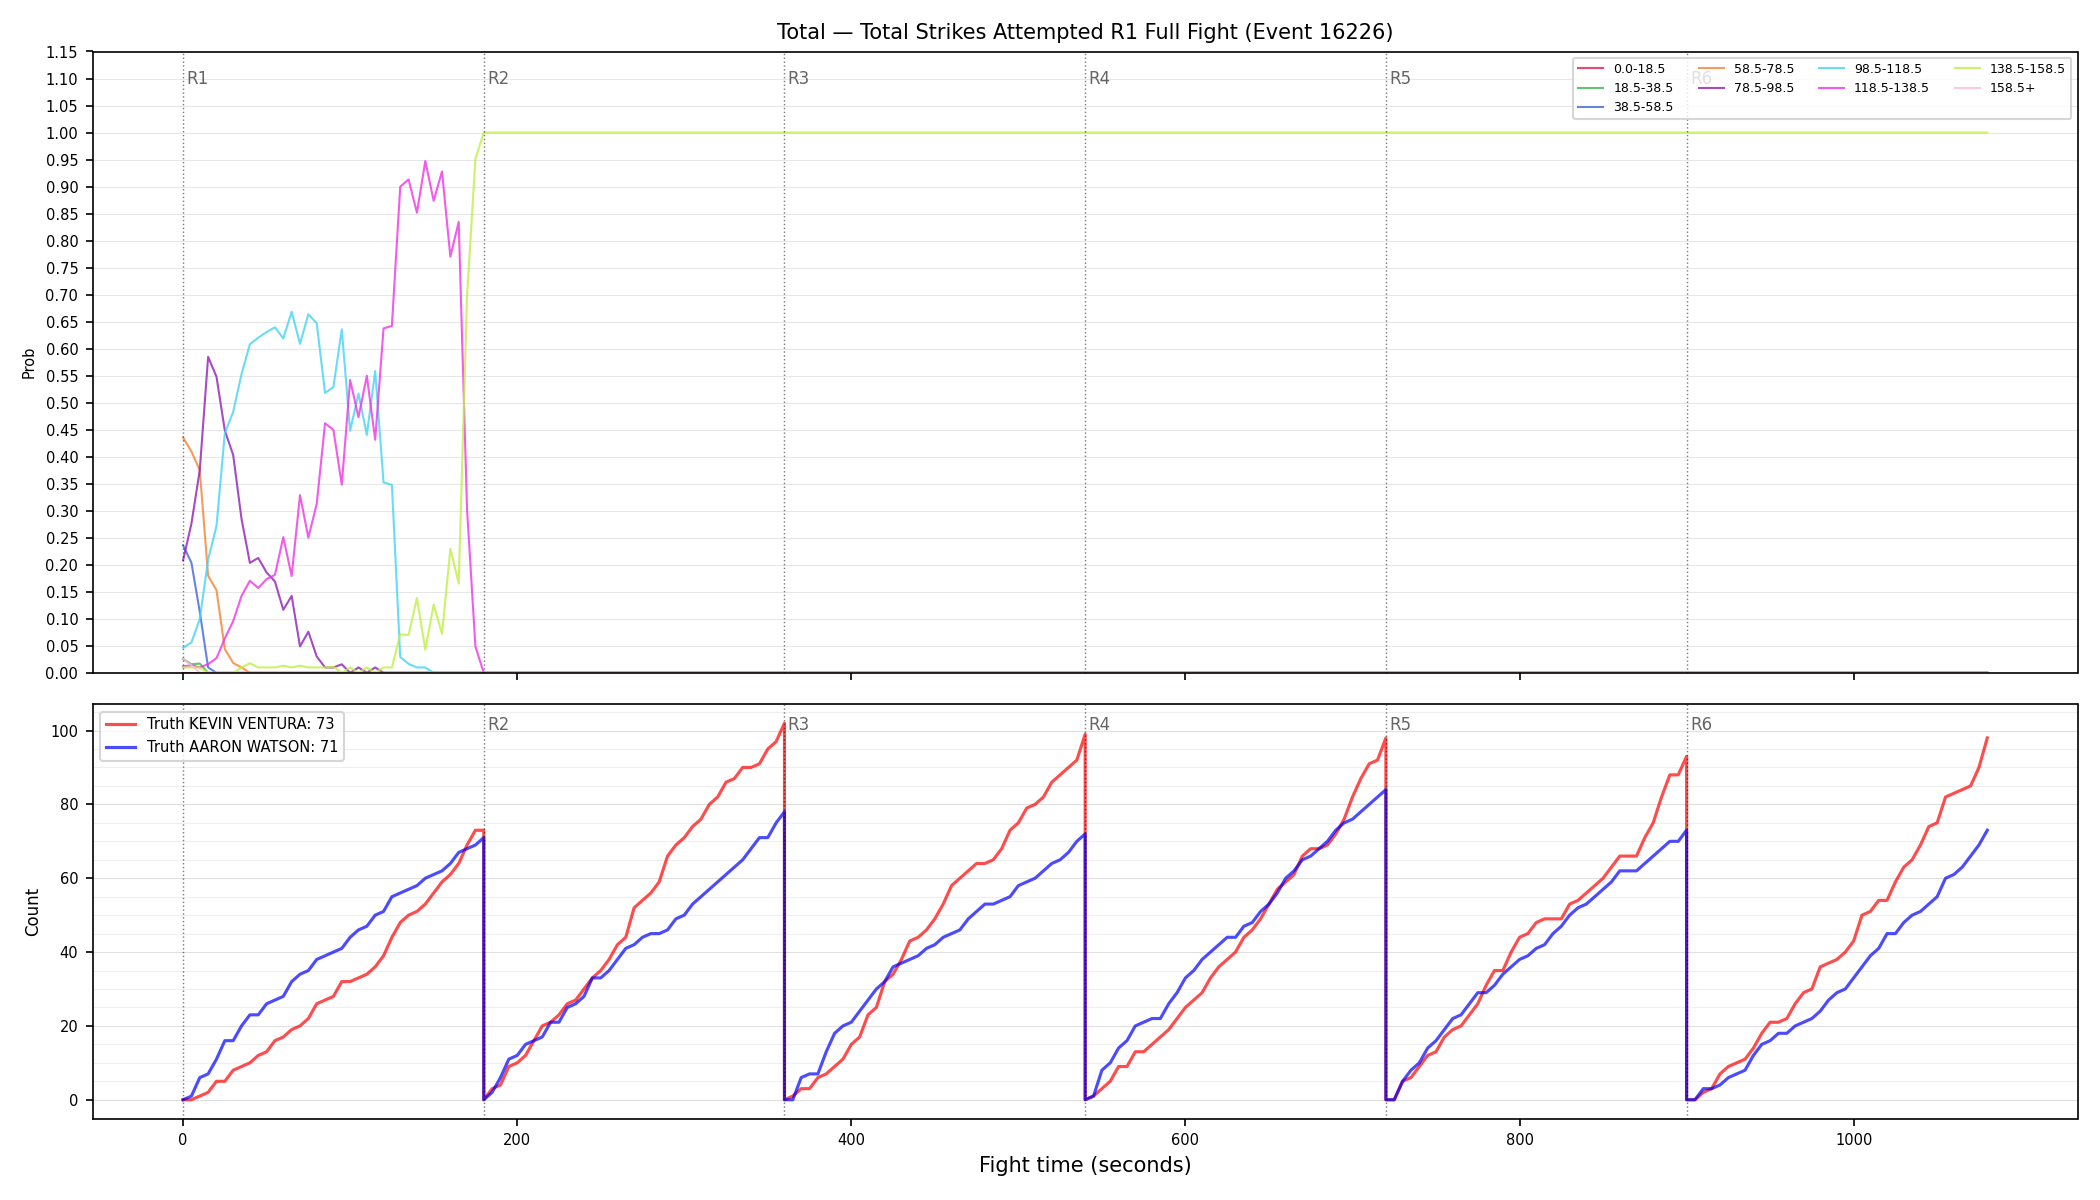Click the 'Truth KEVIN VENTURA: 73' legend text
This screenshot has width=2100, height=1200.
pos(240,723)
